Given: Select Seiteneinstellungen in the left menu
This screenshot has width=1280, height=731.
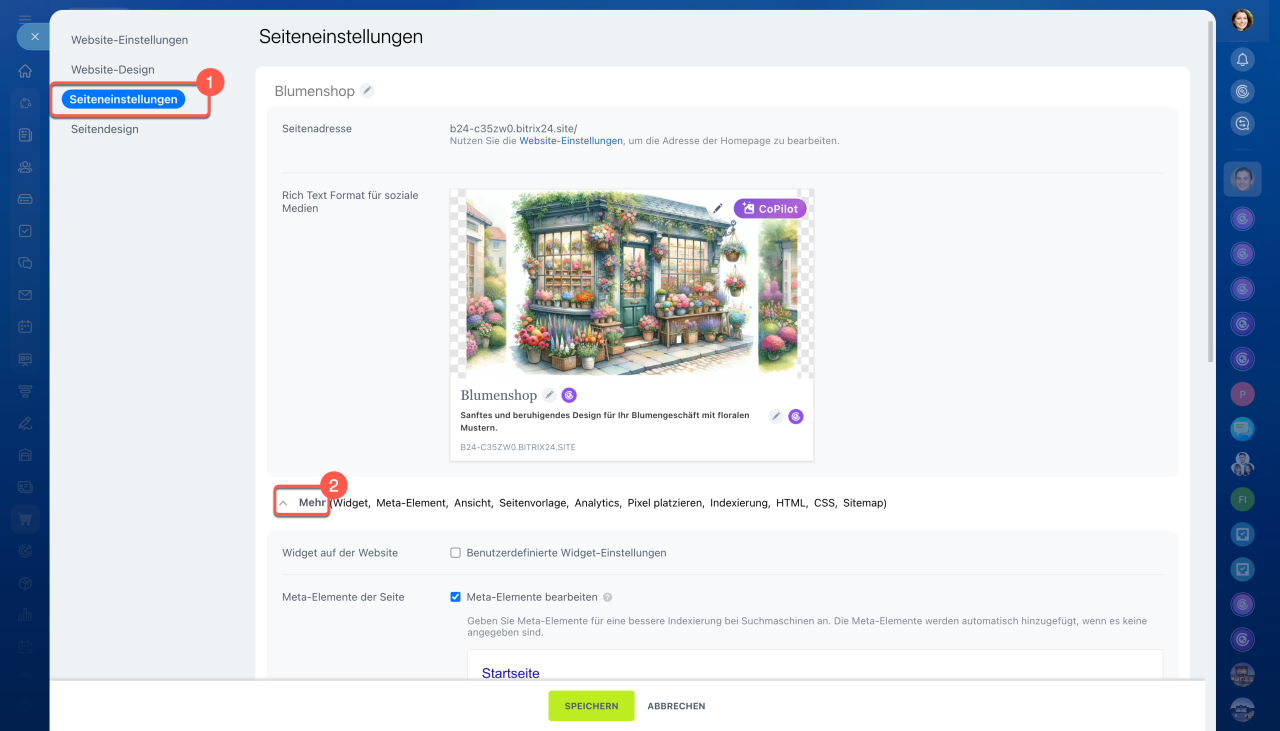Looking at the screenshot, I should coord(124,99).
